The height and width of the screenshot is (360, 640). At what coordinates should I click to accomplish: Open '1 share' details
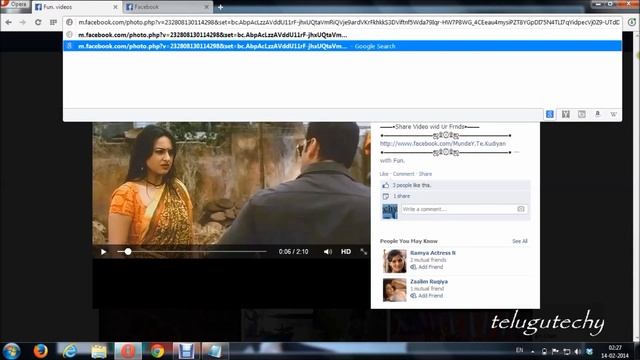402,196
